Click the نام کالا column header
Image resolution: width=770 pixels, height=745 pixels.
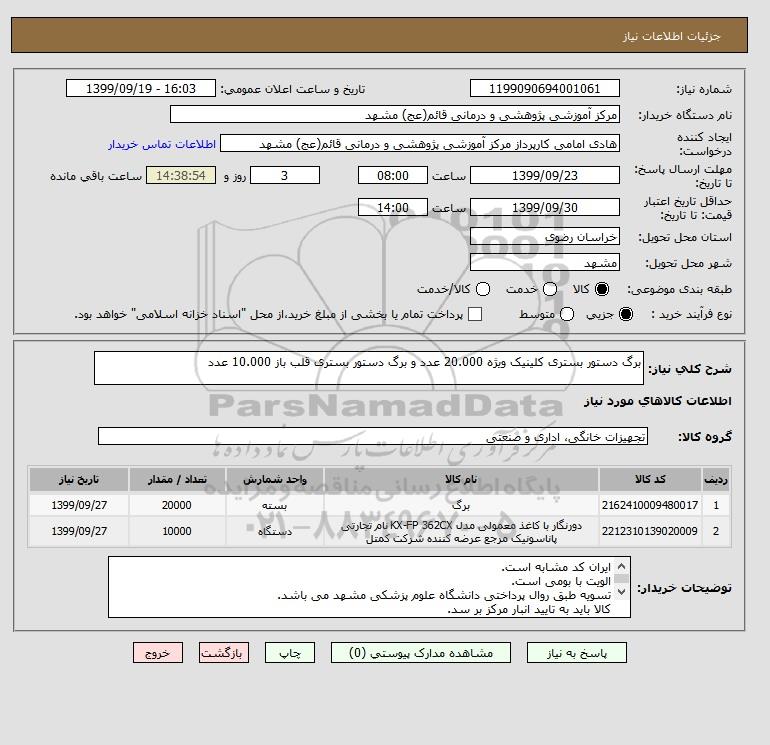click(461, 479)
